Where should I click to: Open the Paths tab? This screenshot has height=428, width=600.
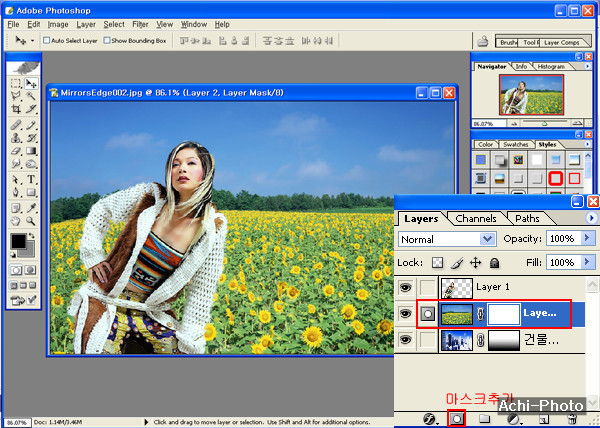pos(527,218)
